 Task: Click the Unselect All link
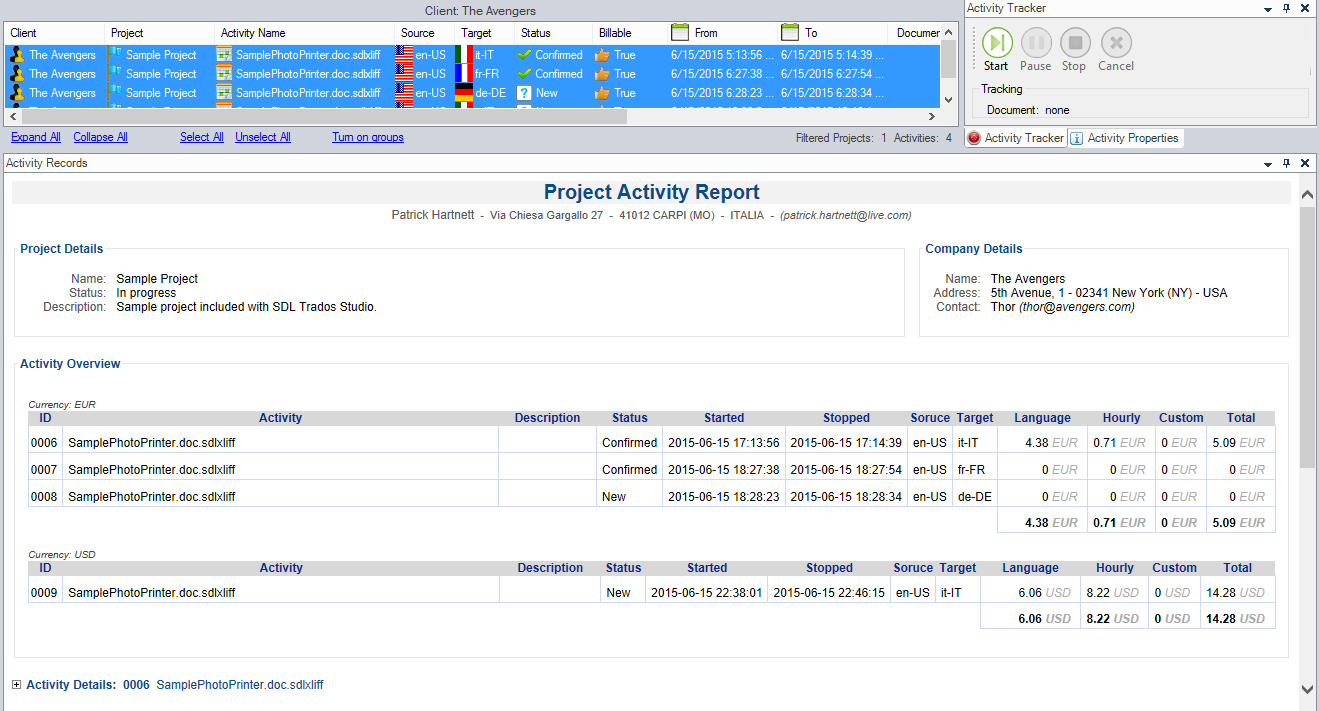click(x=263, y=137)
